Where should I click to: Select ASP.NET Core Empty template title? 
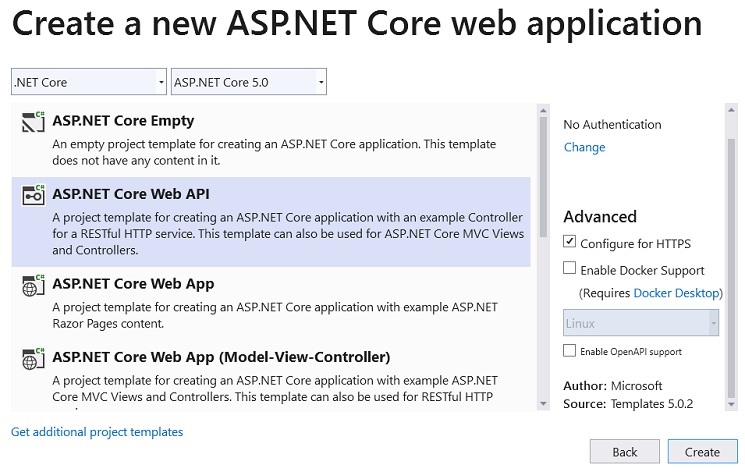tap(123, 121)
